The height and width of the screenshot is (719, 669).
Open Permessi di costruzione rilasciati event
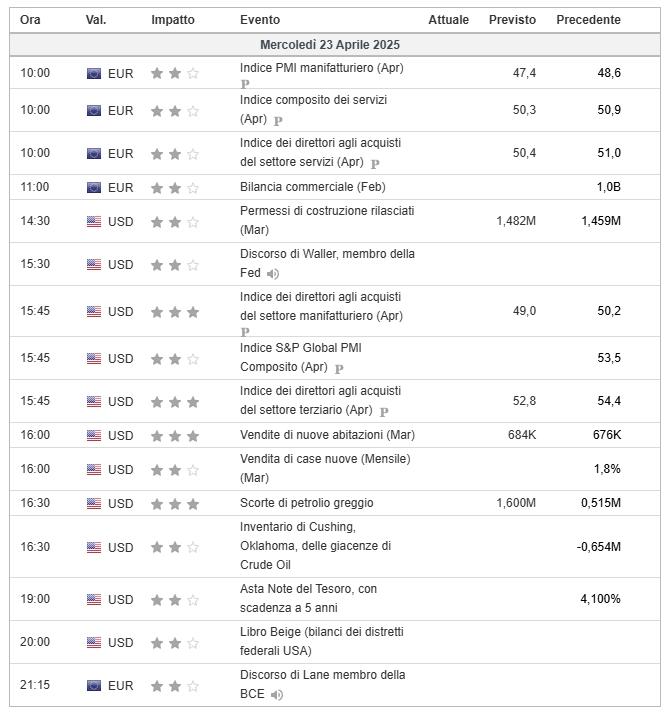327,221
